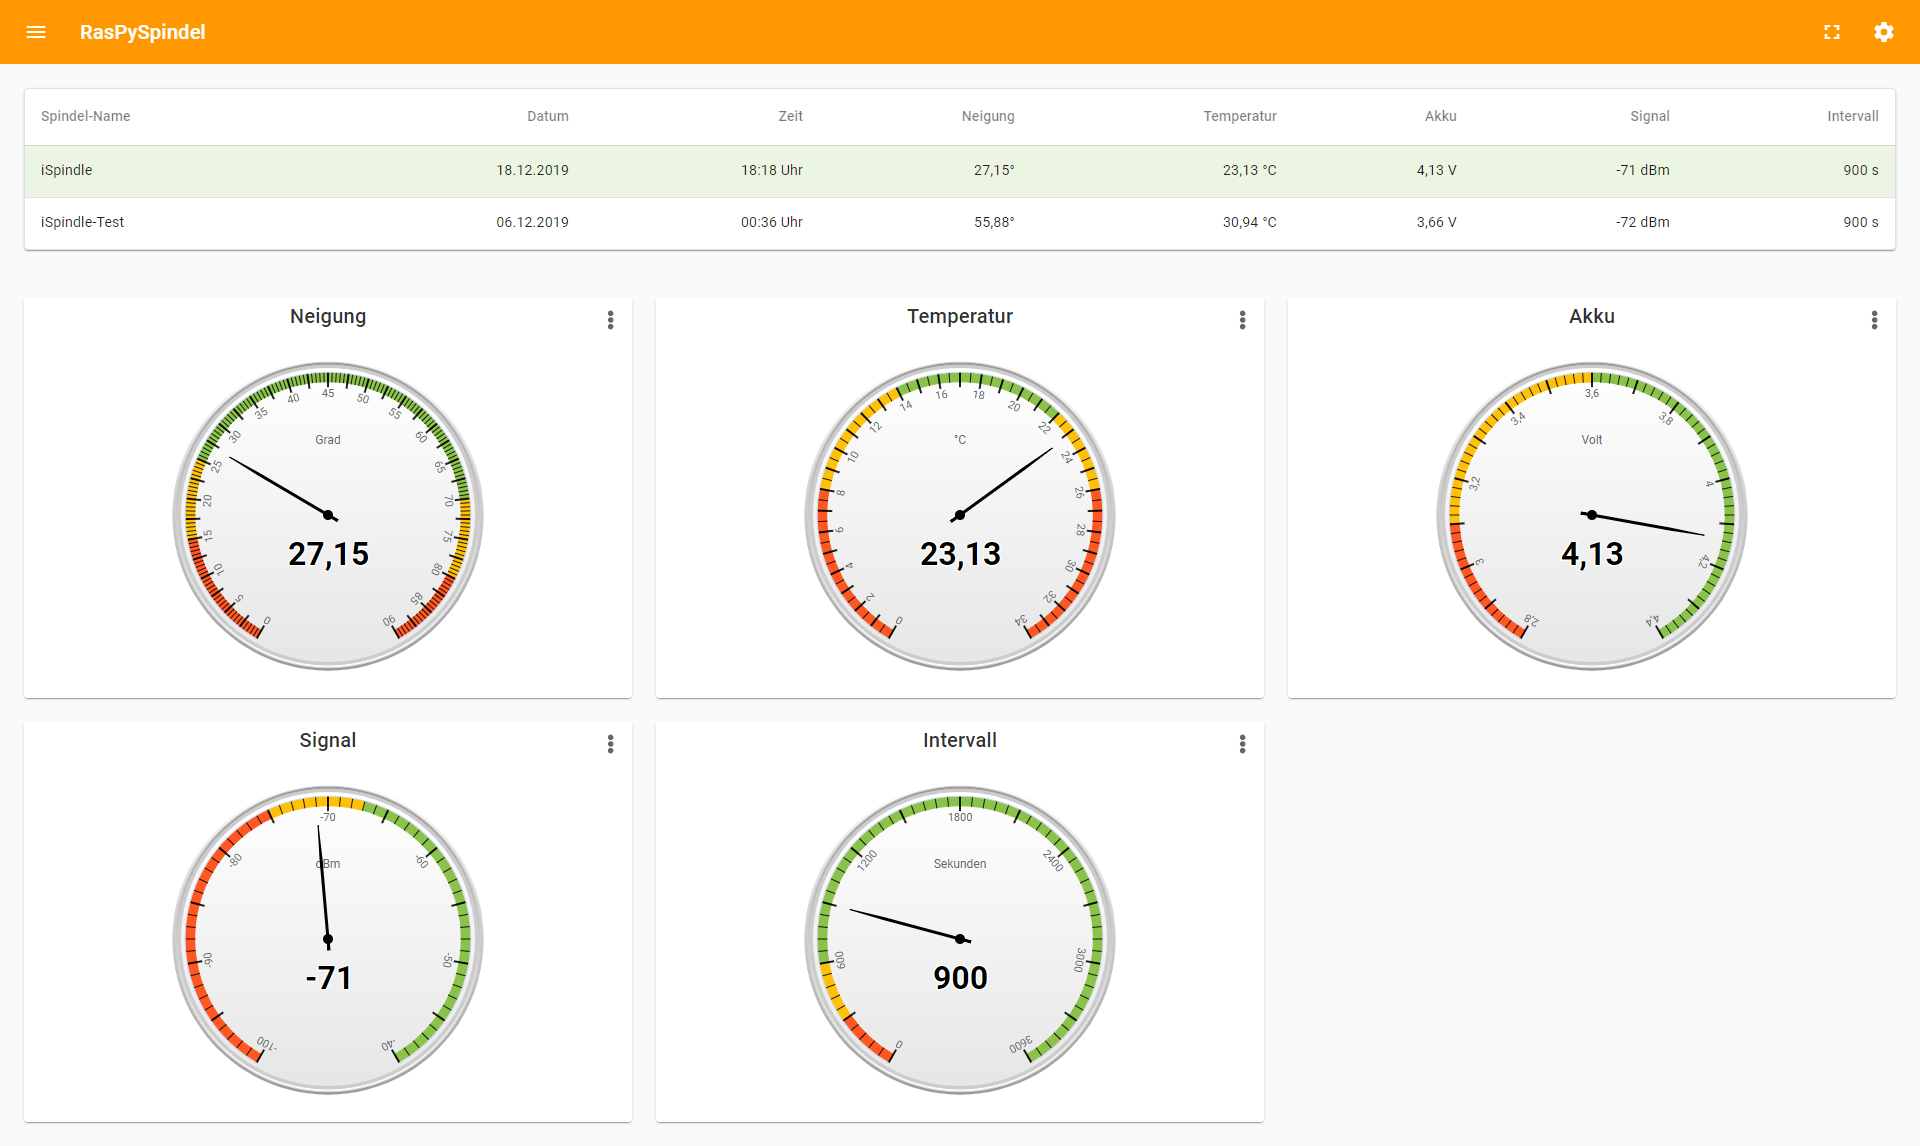The image size is (1920, 1146).
Task: Click the Spindel-Name column header
Action: 85,116
